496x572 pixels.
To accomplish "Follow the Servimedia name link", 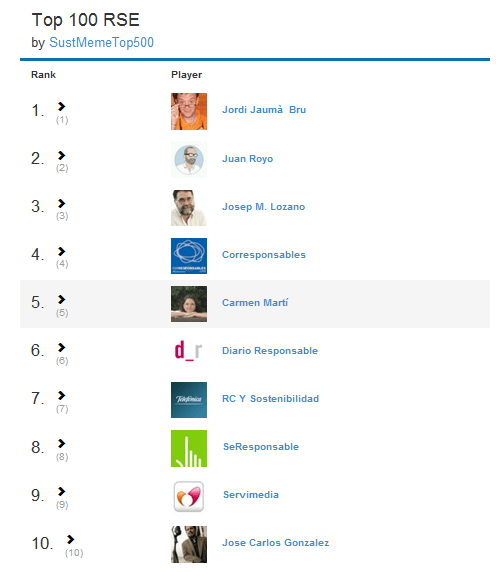I will (251, 495).
